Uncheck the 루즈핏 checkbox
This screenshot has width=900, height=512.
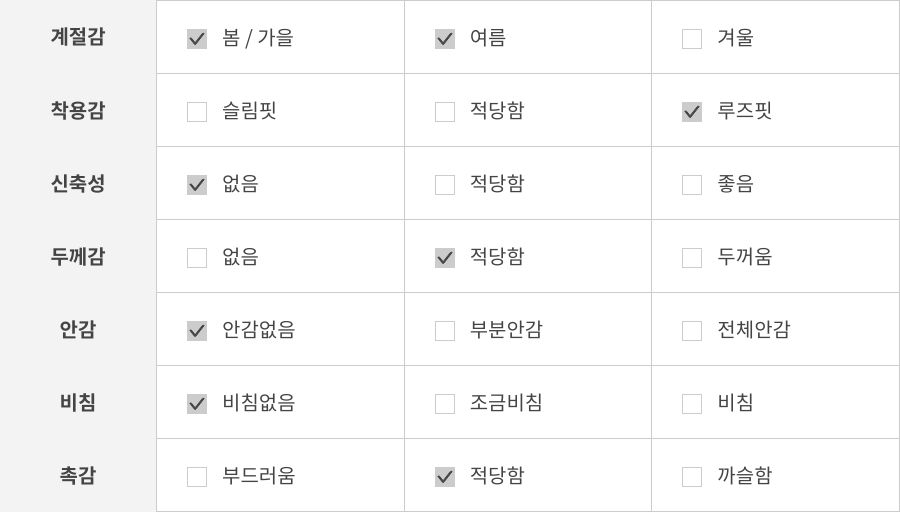pos(692,112)
